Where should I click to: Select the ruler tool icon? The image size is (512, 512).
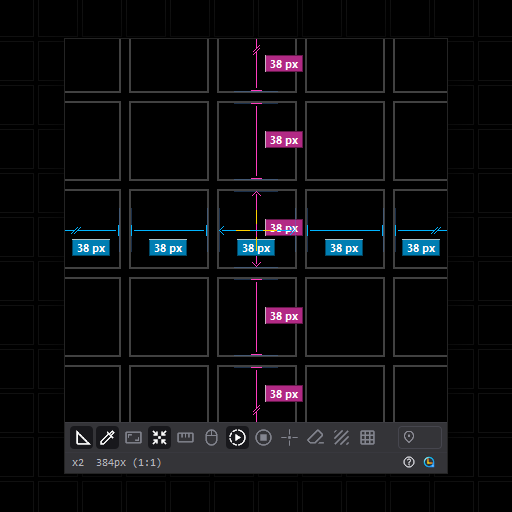(x=185, y=437)
